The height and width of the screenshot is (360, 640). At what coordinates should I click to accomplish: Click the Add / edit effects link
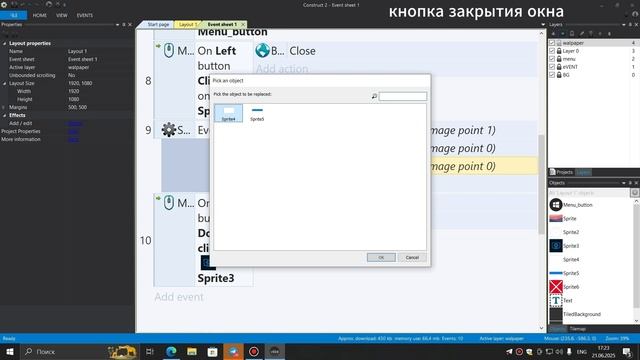[75, 123]
